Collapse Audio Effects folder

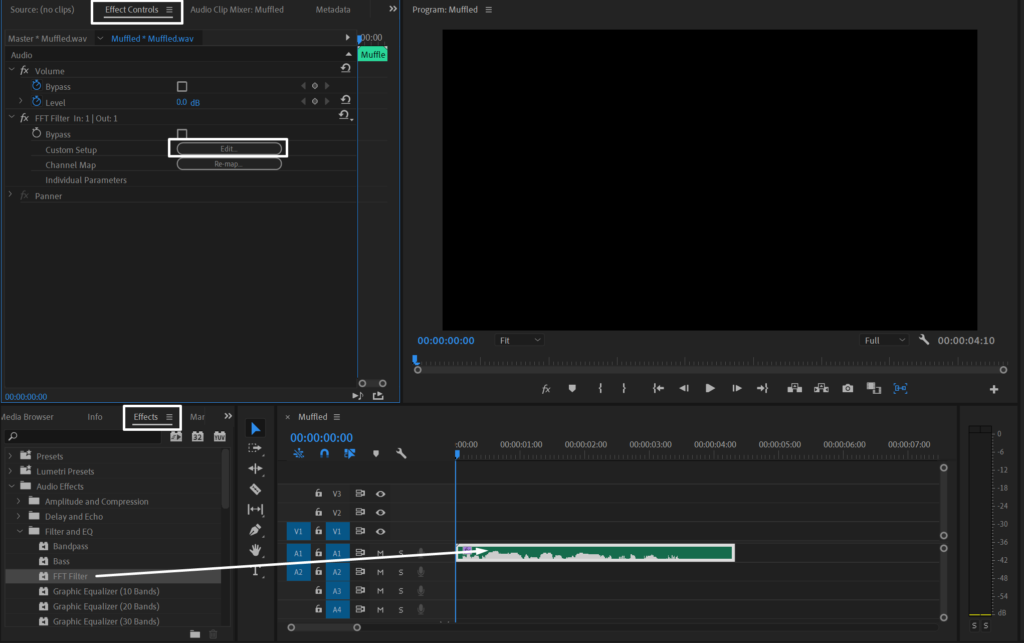pos(12,486)
